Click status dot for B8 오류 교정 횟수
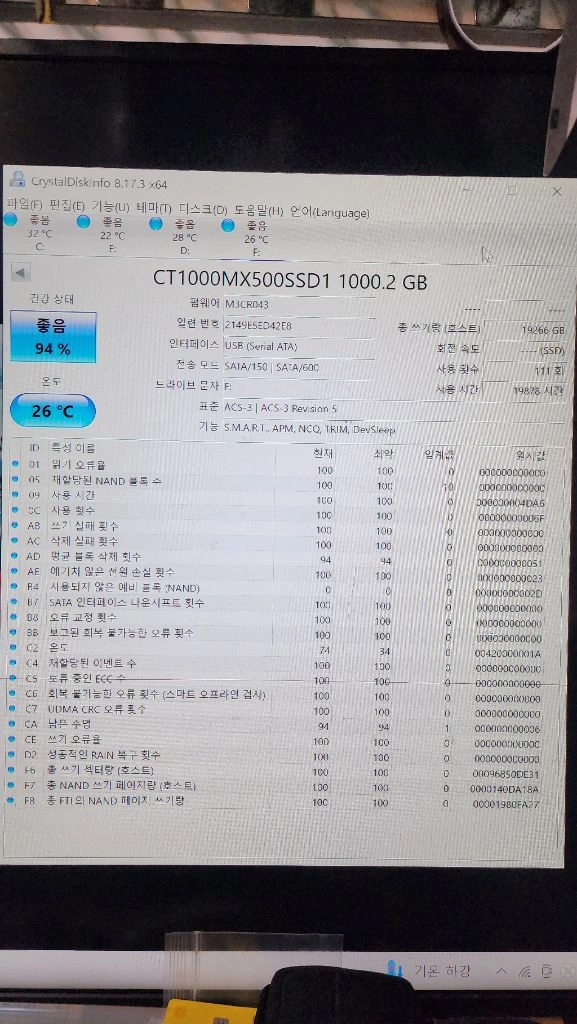577x1024 pixels. tap(15, 617)
